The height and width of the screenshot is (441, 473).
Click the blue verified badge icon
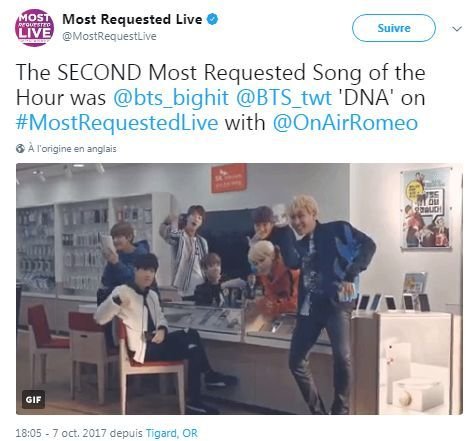[212, 19]
